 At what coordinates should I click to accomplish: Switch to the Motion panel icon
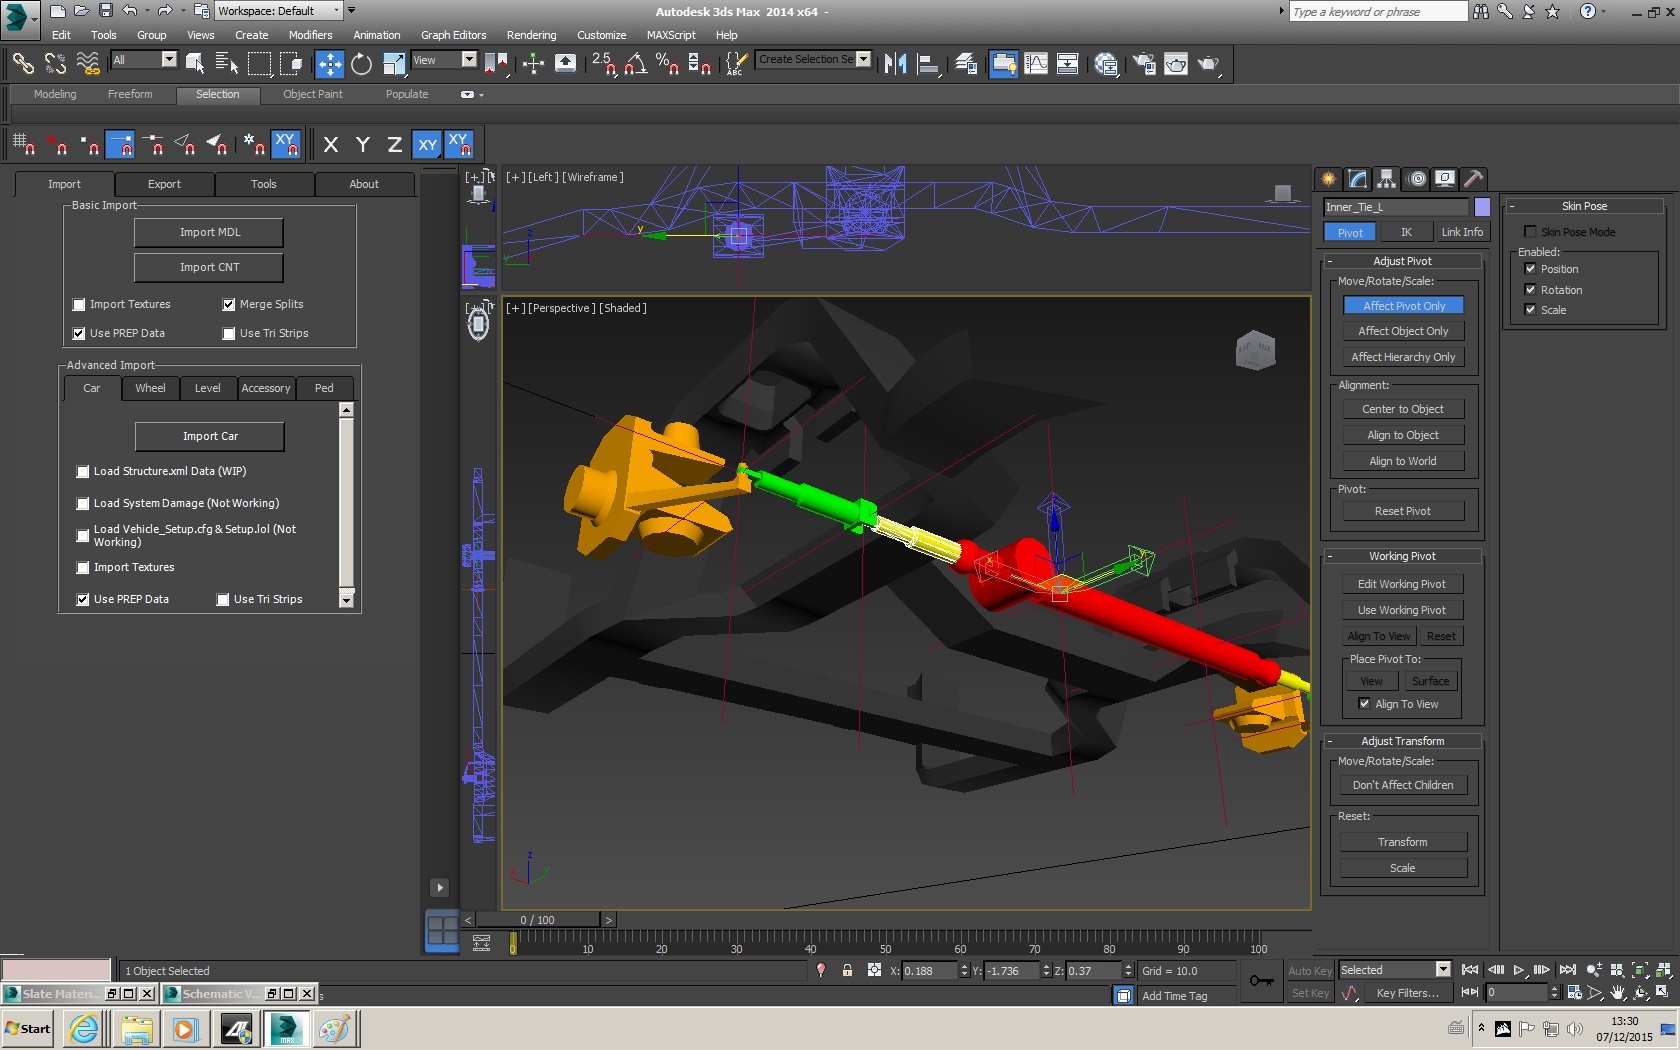(1416, 179)
